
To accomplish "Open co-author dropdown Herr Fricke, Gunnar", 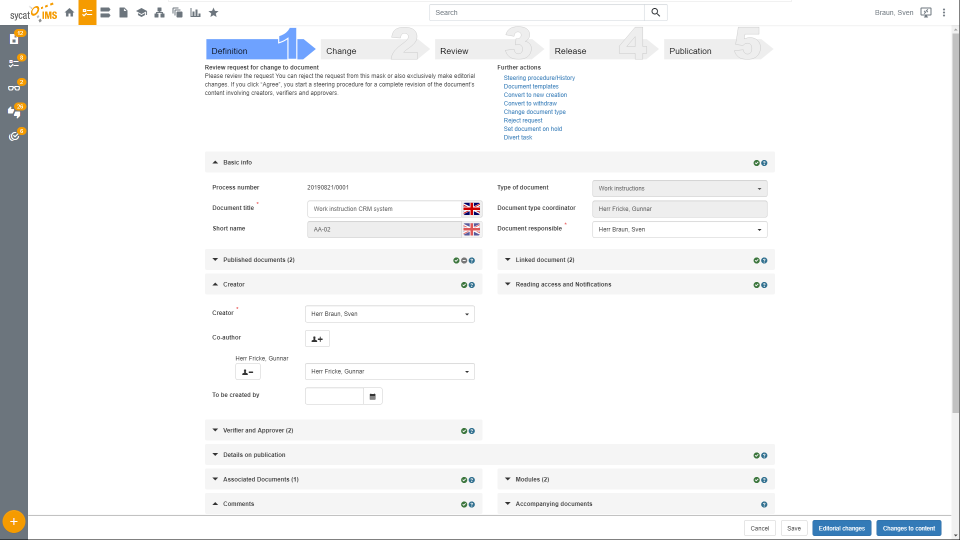I will click(x=390, y=372).
